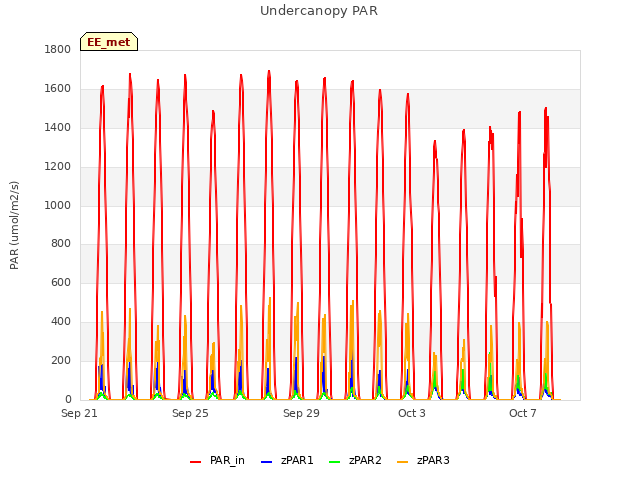Click the red PAR_in legend swatch
The height and width of the screenshot is (480, 640).
pos(196,462)
